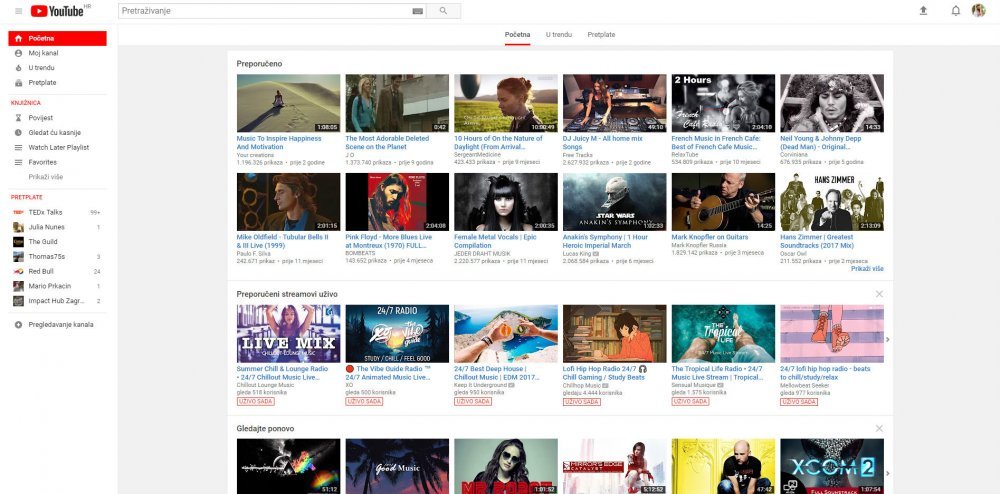Image resolution: width=1000 pixels, height=494 pixels.
Task: Play the French Cafe 2 Hours thumbnail
Action: [x=723, y=103]
